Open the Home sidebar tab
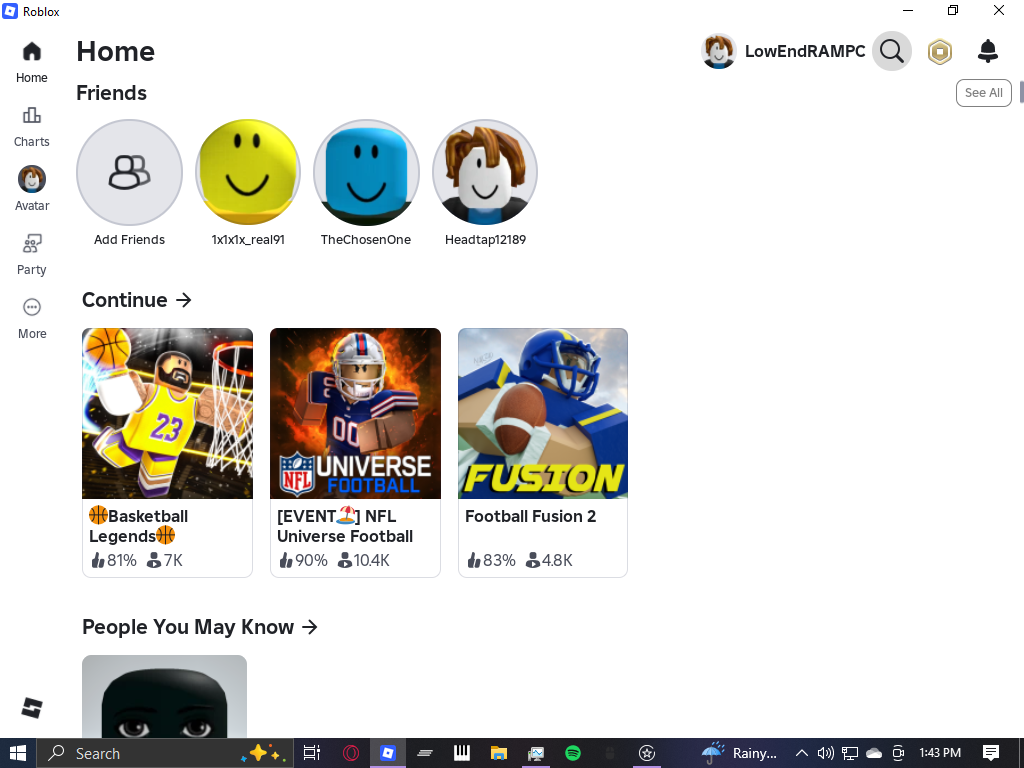The width and height of the screenshot is (1024, 768). [31, 63]
